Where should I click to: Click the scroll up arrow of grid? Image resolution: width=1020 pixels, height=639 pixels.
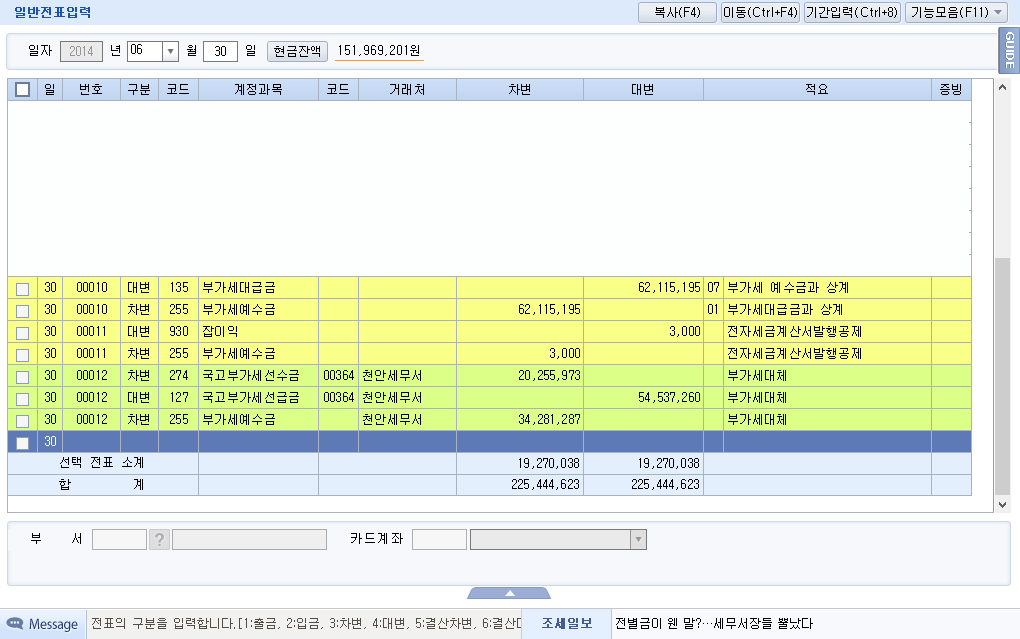tap(1002, 87)
